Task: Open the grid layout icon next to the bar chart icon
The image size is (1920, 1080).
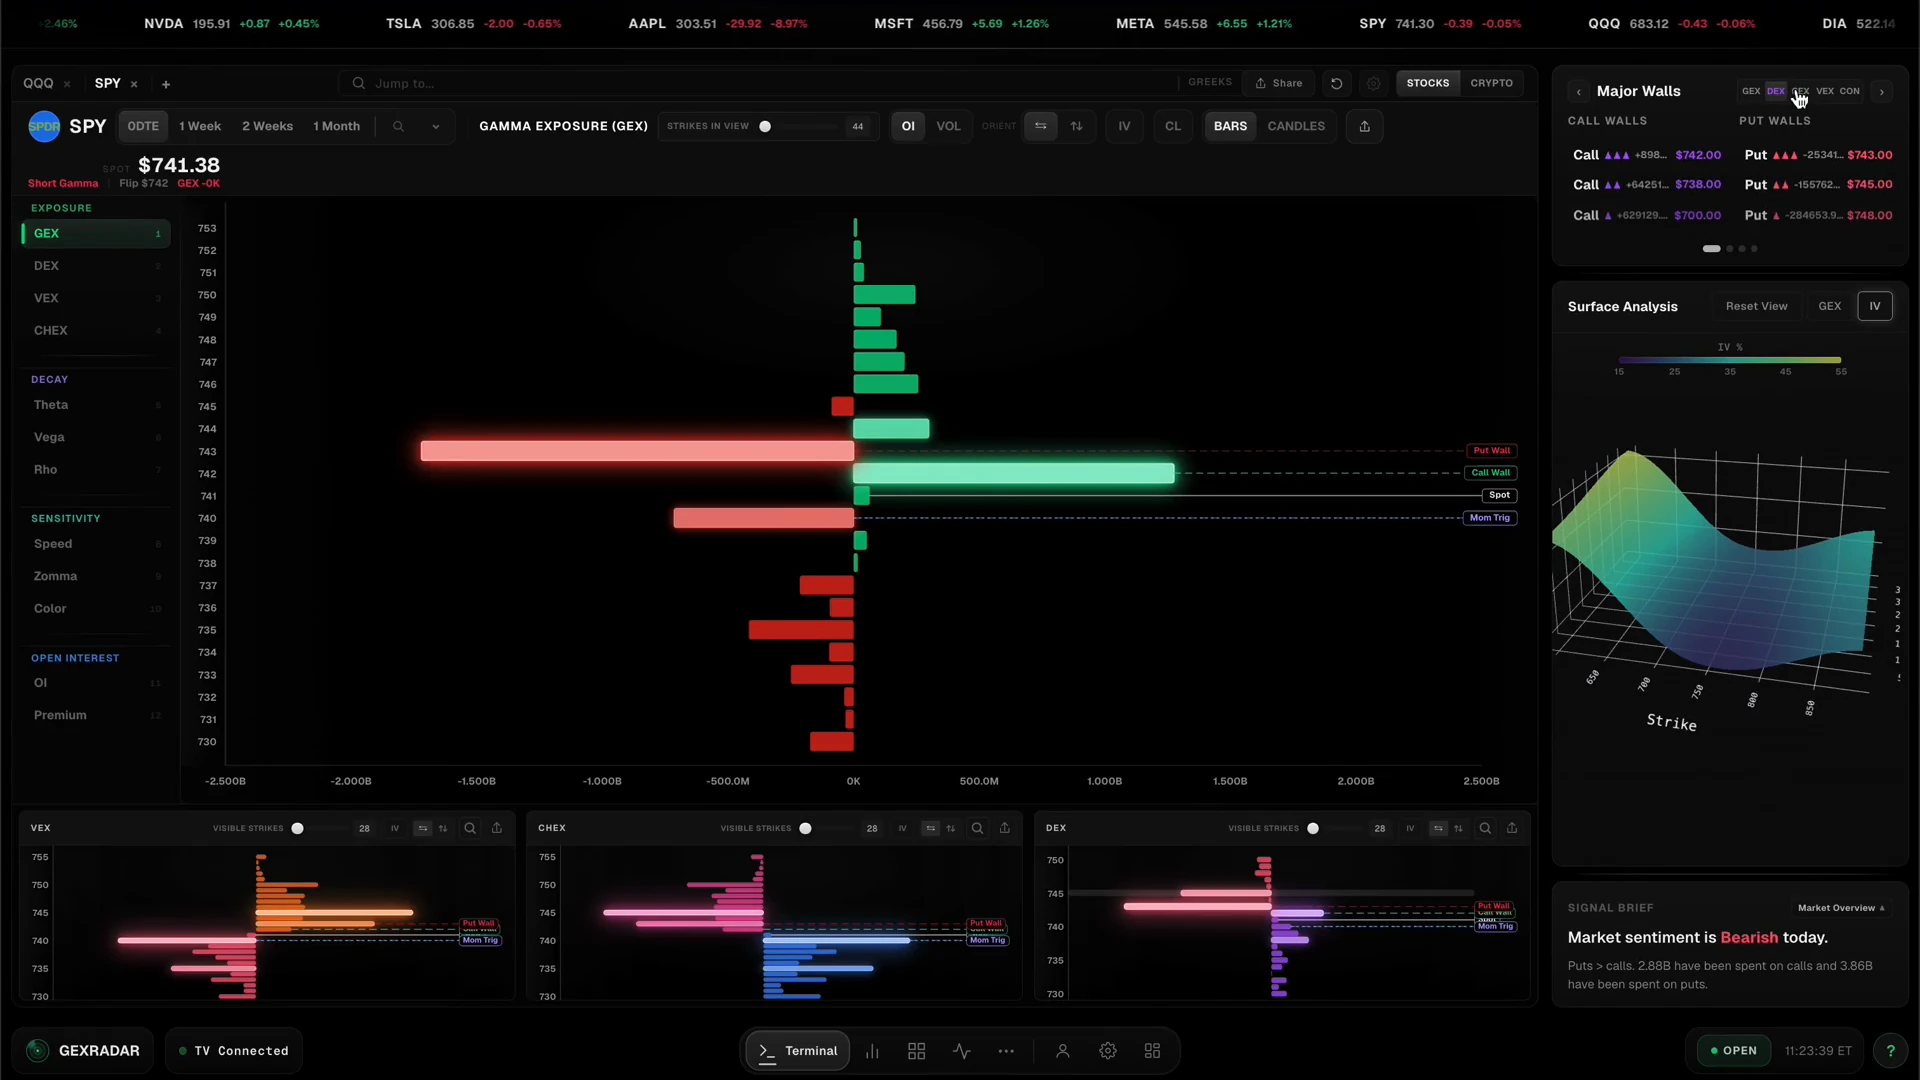Action: point(916,1051)
